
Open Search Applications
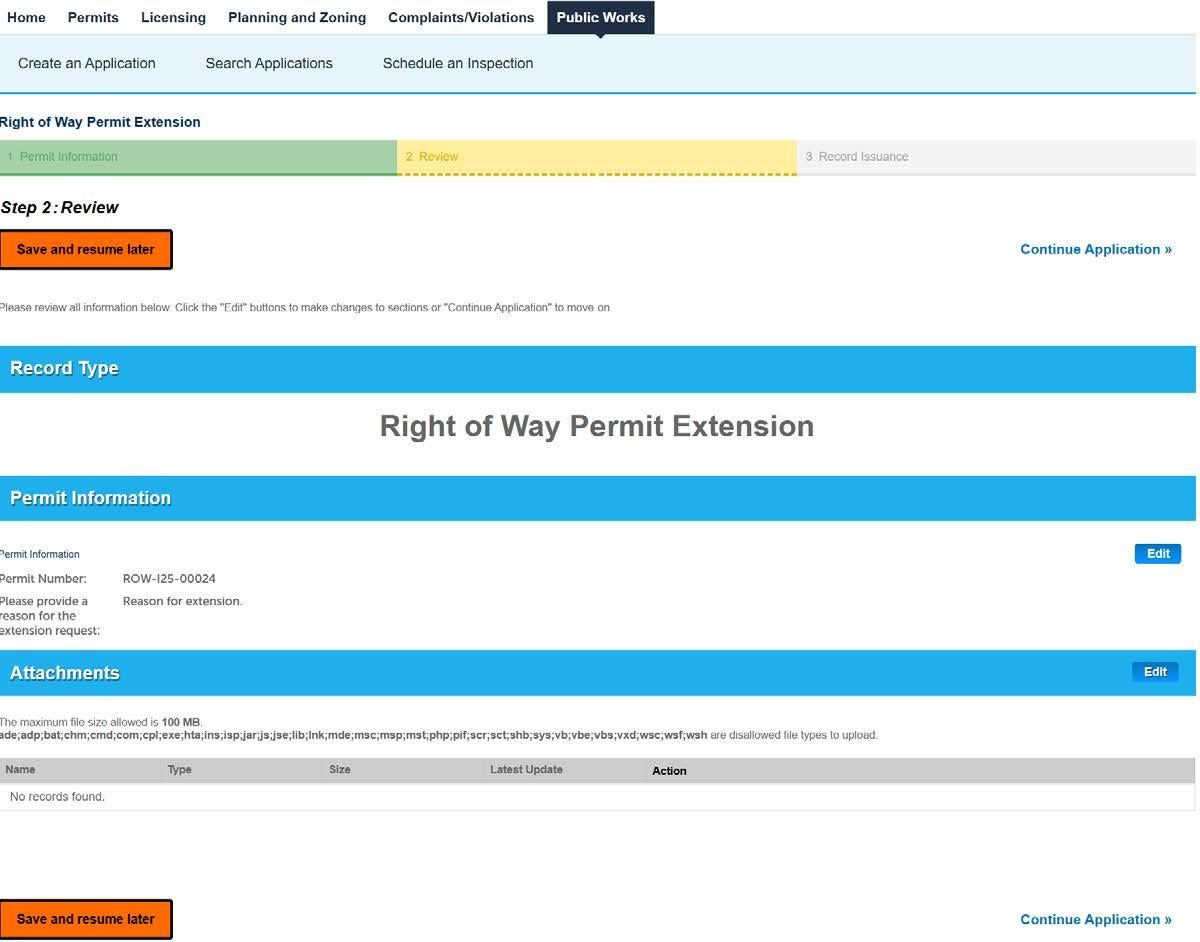268,63
